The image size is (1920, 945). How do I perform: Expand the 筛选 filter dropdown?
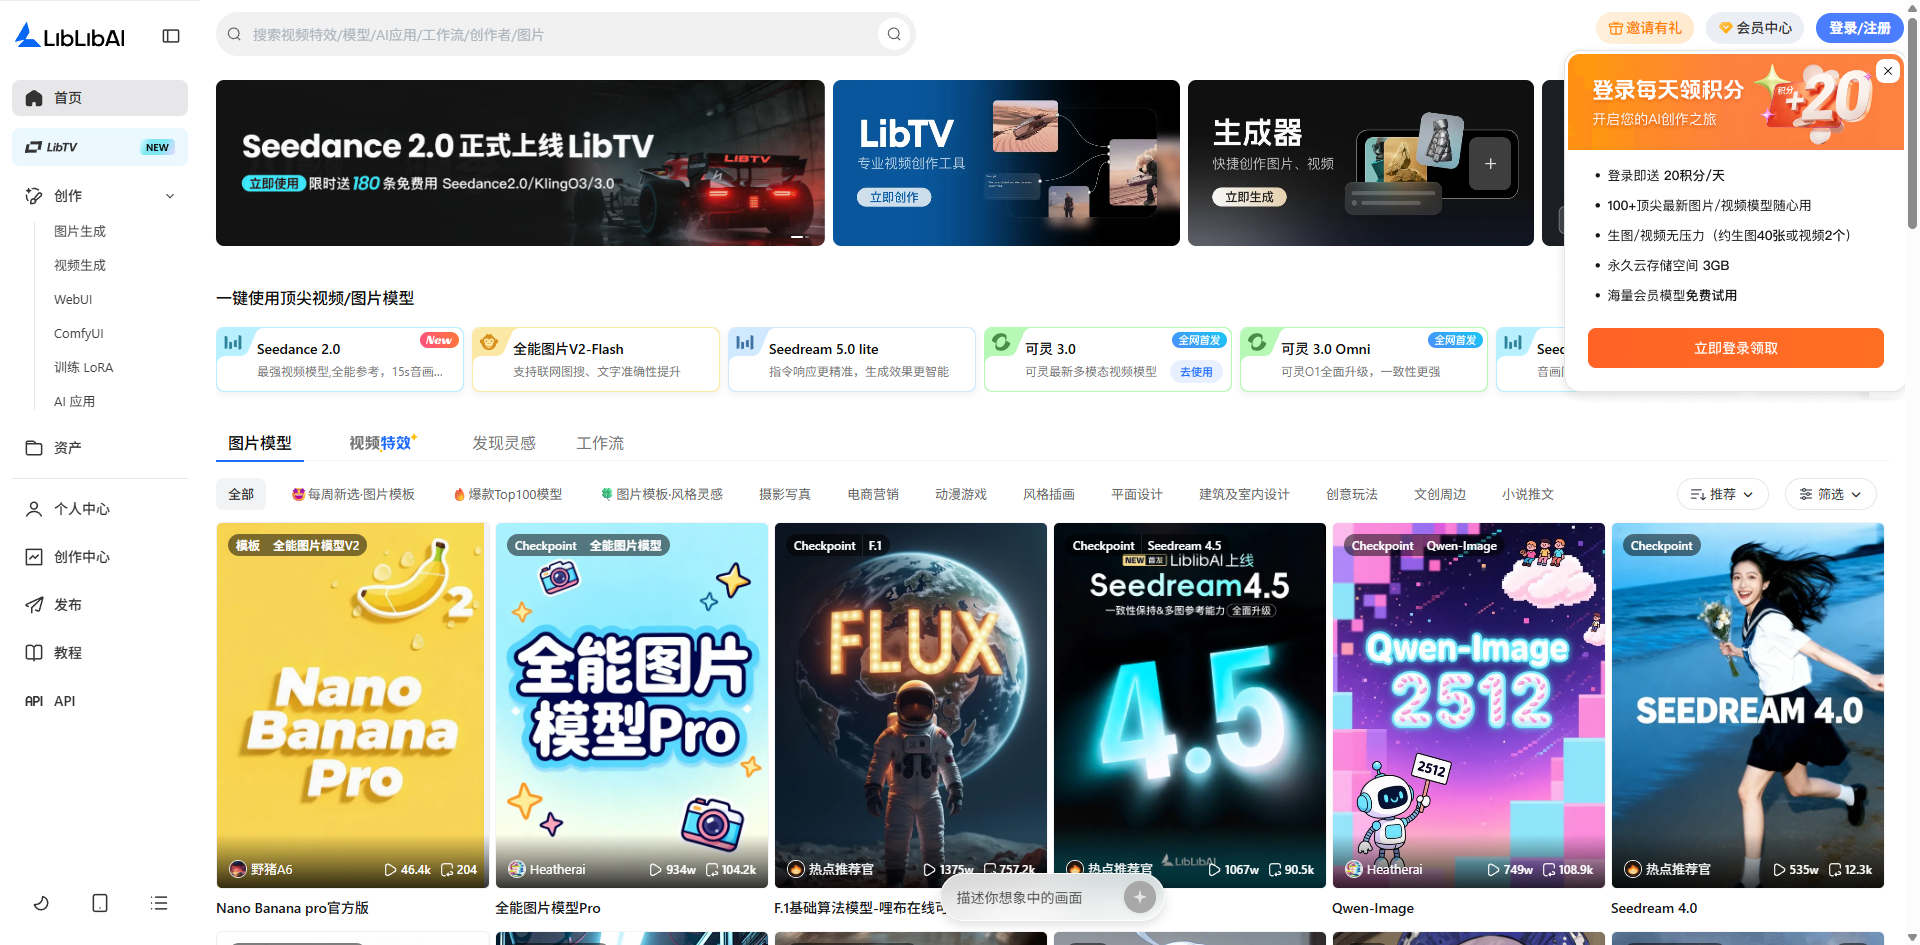[1830, 494]
